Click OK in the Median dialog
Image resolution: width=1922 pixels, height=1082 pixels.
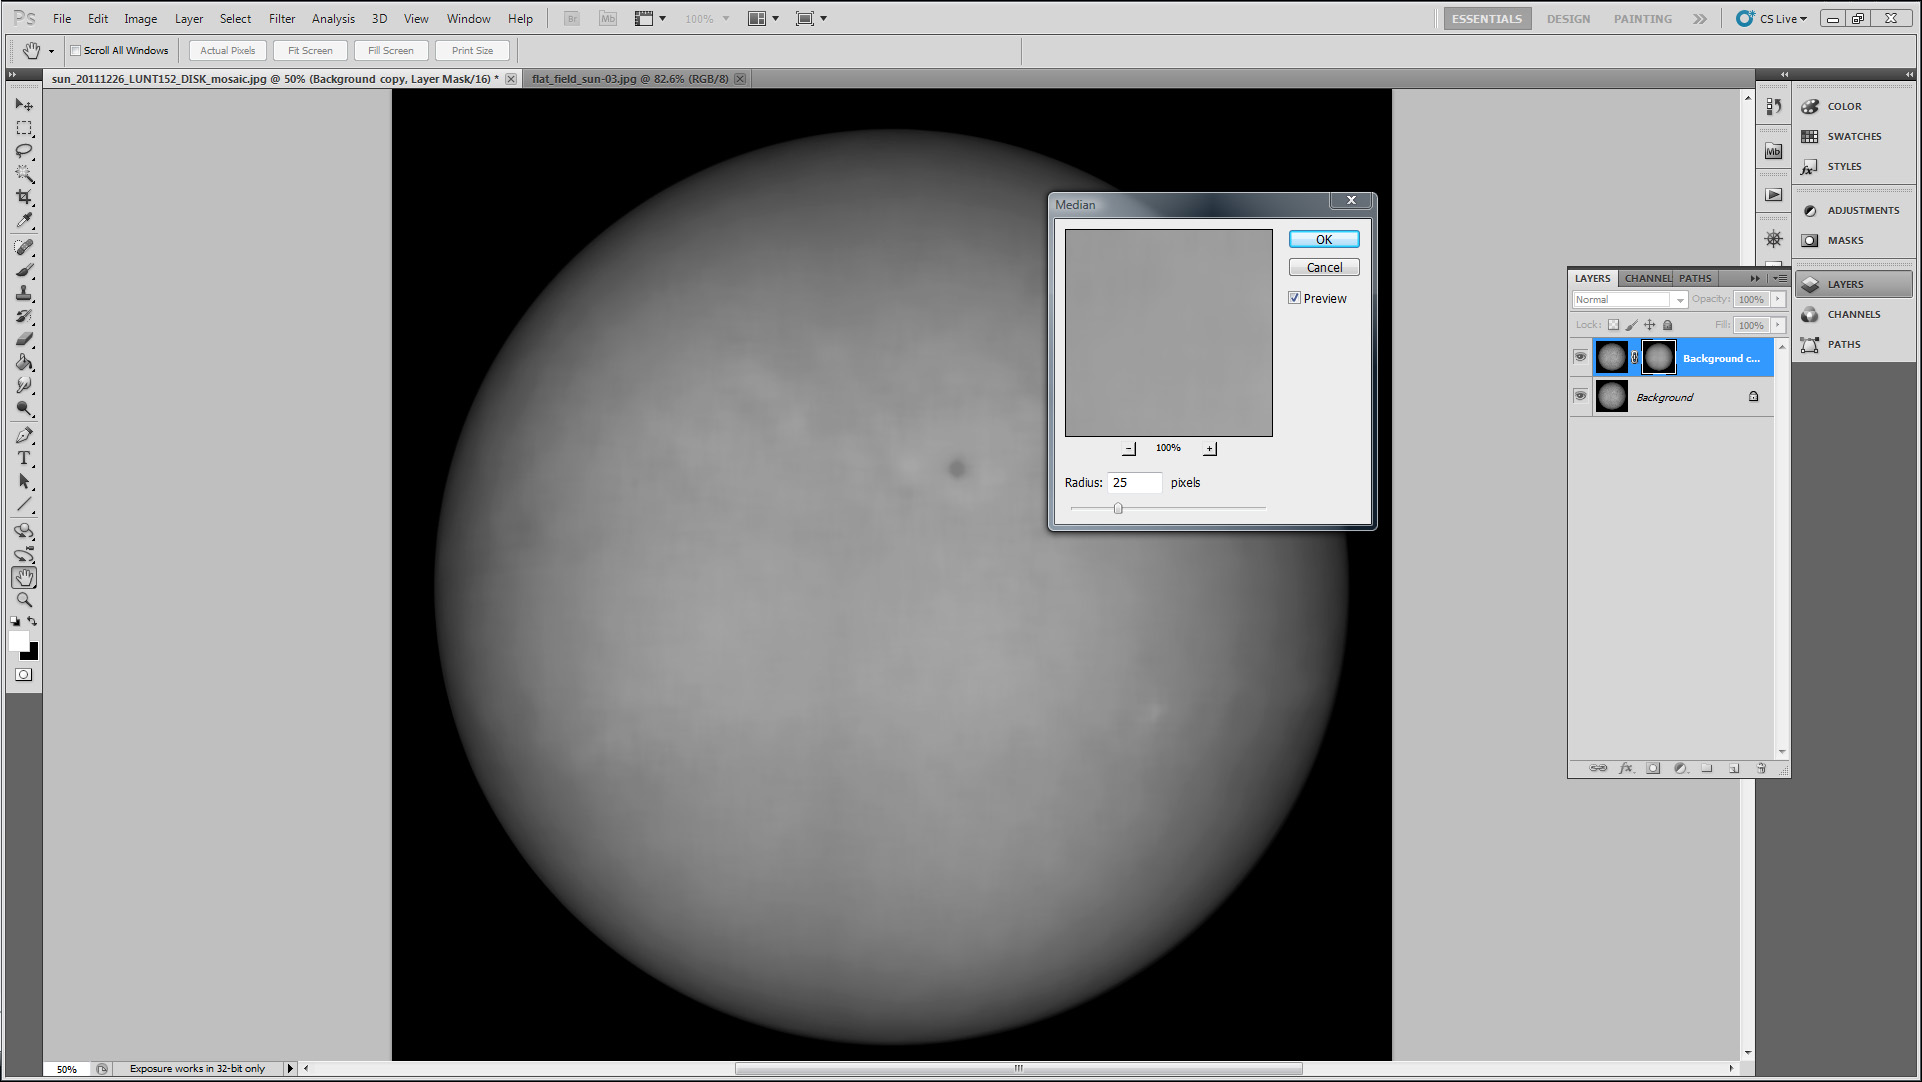tap(1323, 240)
